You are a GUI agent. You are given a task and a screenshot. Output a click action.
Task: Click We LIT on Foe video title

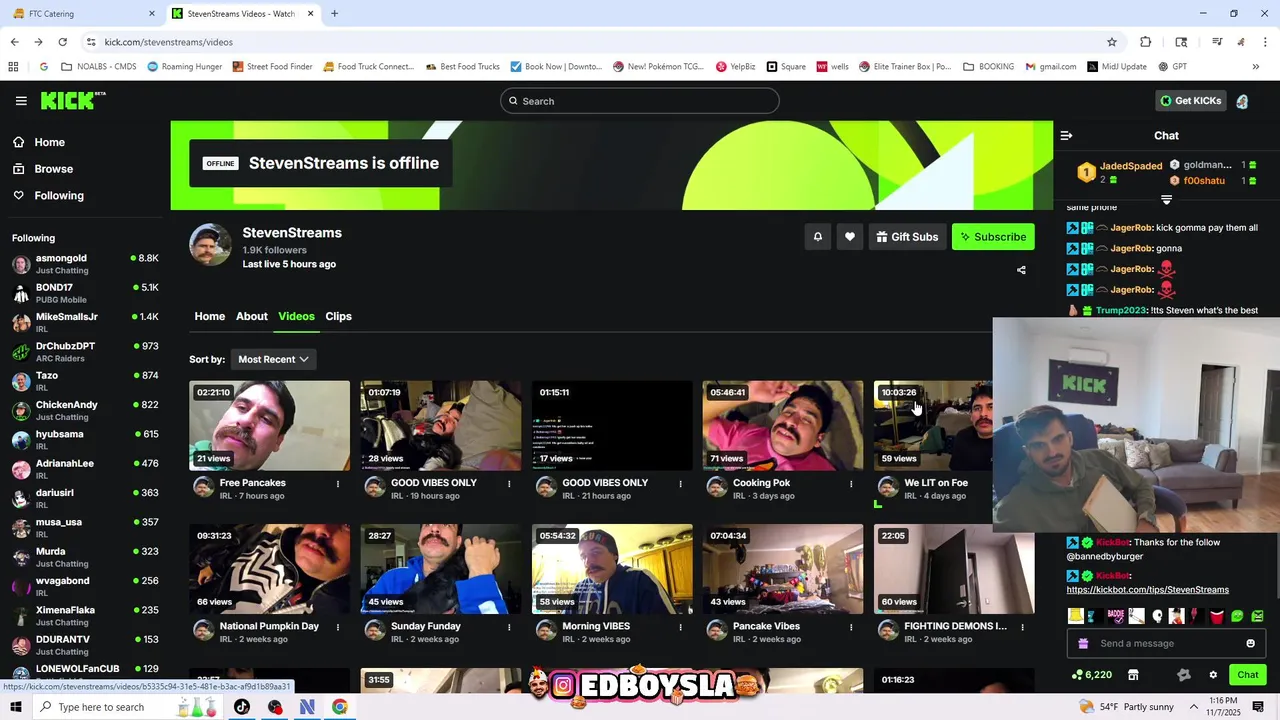pyautogui.click(x=936, y=483)
